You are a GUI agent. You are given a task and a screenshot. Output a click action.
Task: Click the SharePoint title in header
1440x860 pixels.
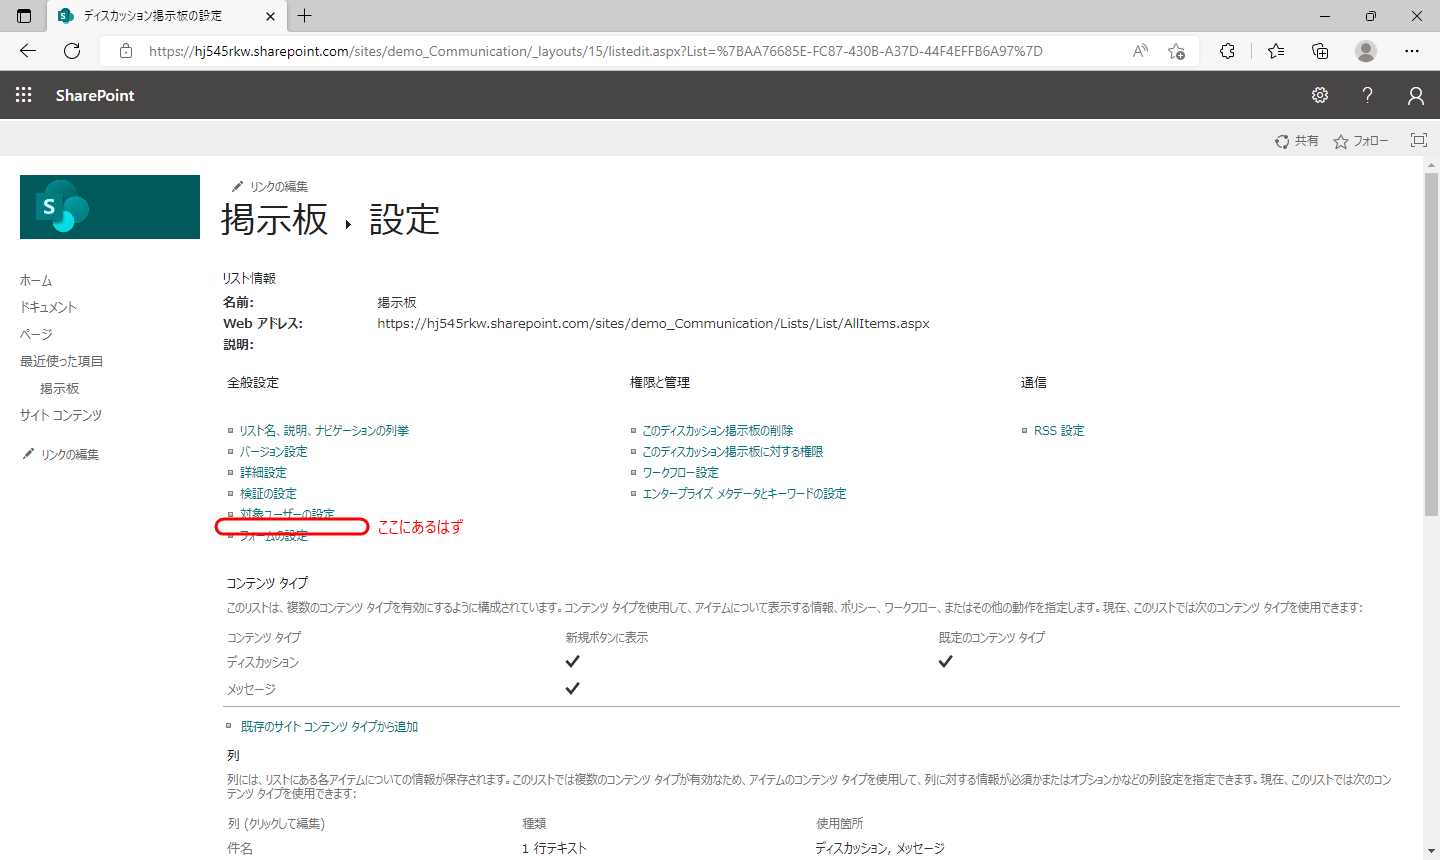[x=95, y=95]
